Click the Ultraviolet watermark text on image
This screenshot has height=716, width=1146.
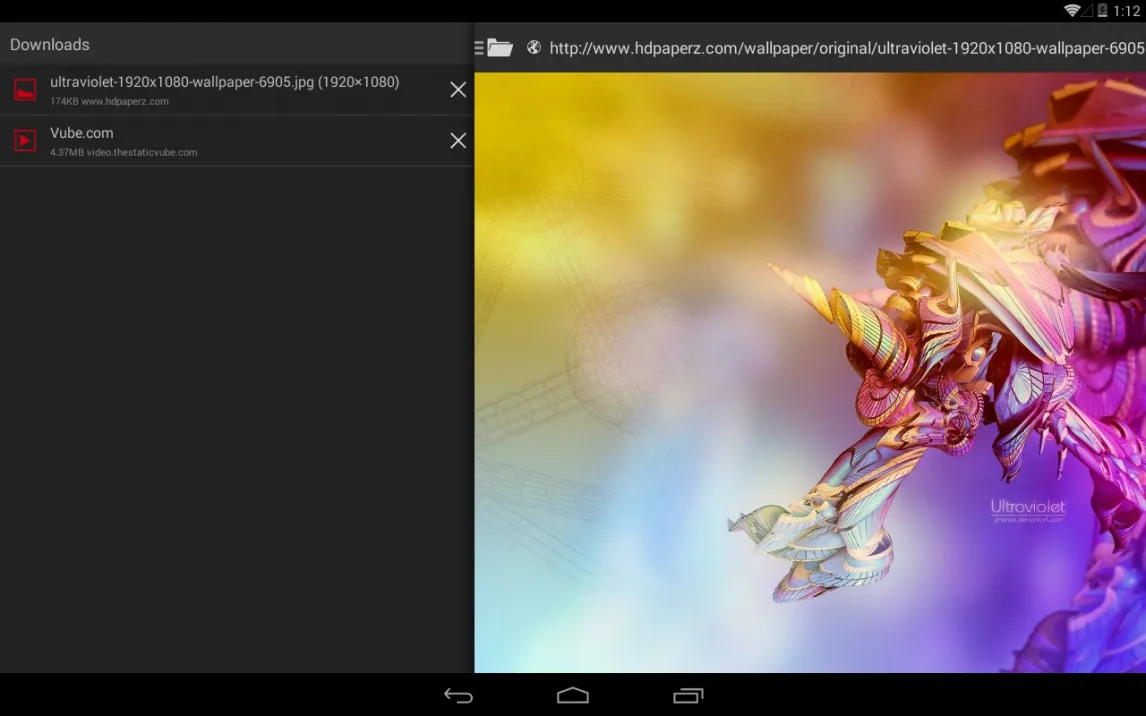[x=1028, y=509]
